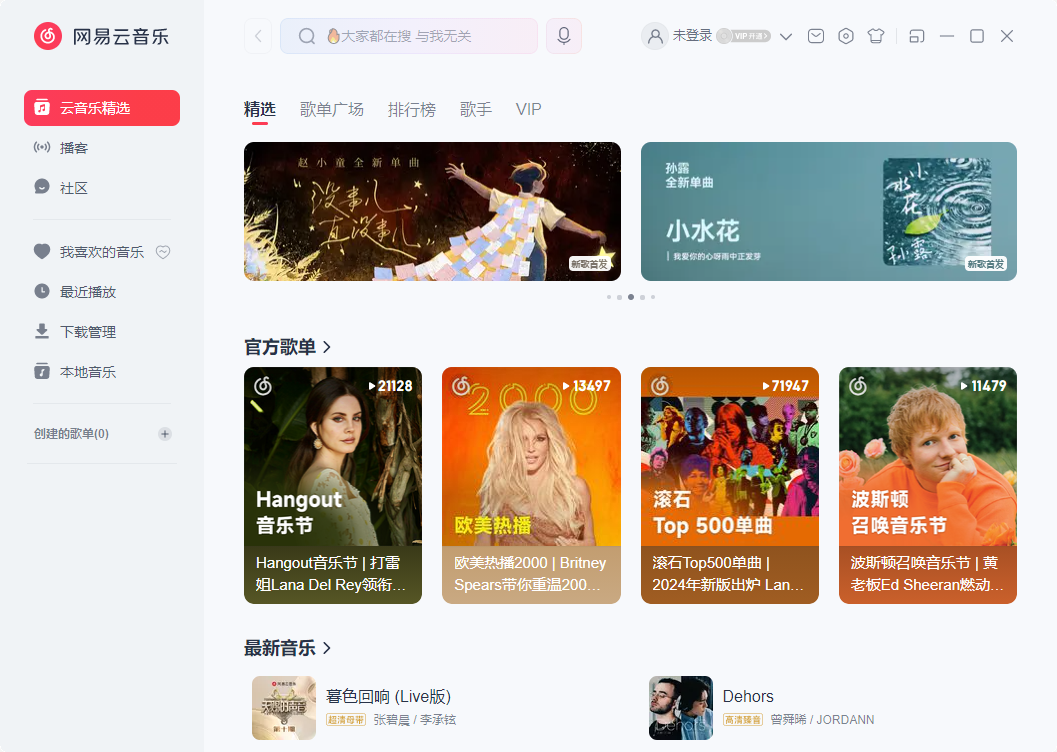Open the mail messages icon
This screenshot has width=1057, height=752.
coord(816,36)
